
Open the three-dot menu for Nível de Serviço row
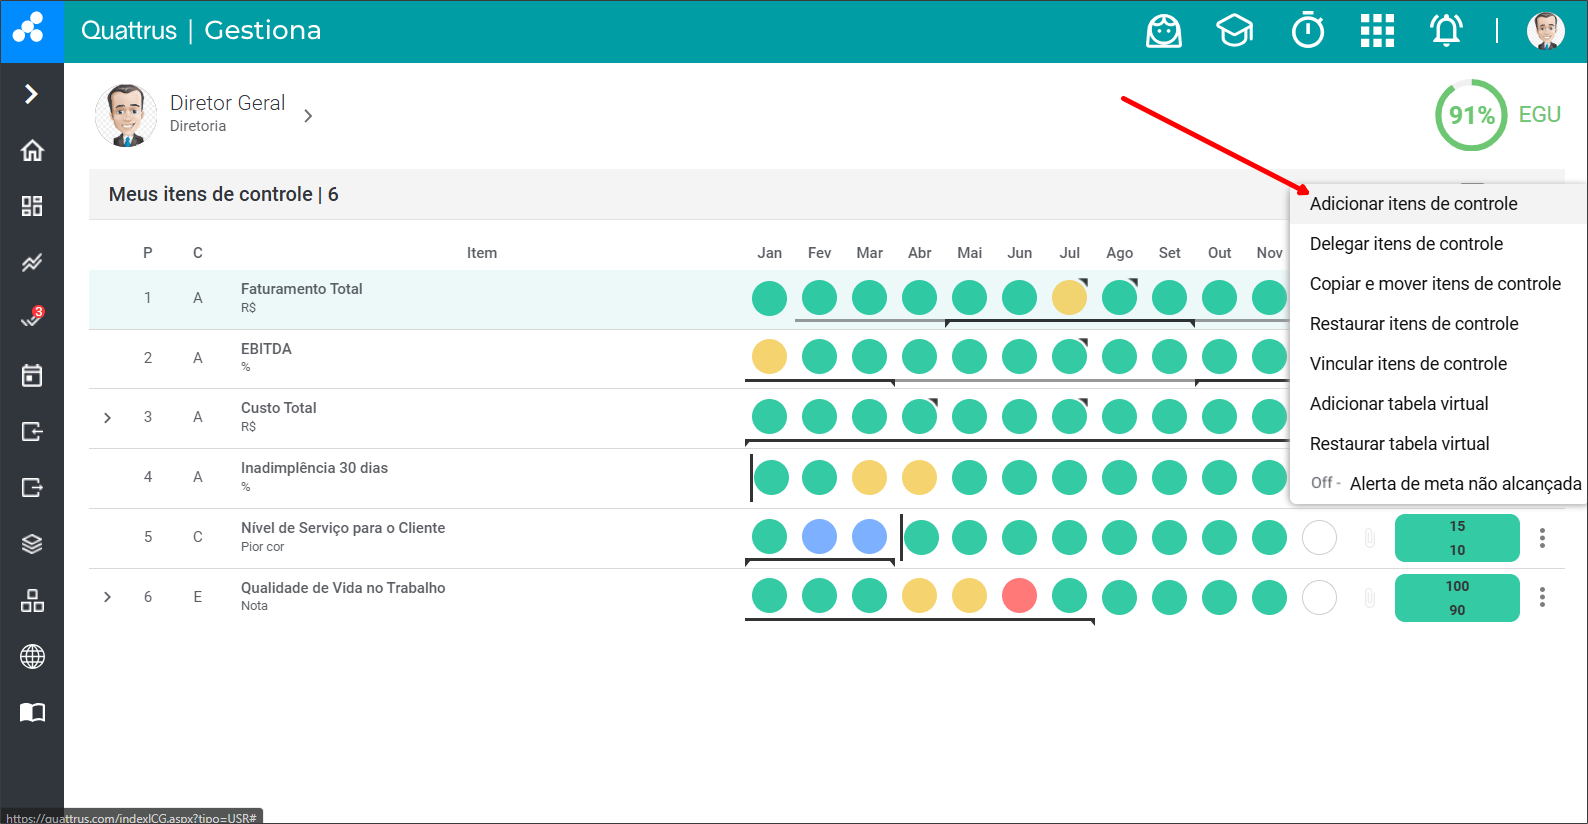(x=1542, y=538)
